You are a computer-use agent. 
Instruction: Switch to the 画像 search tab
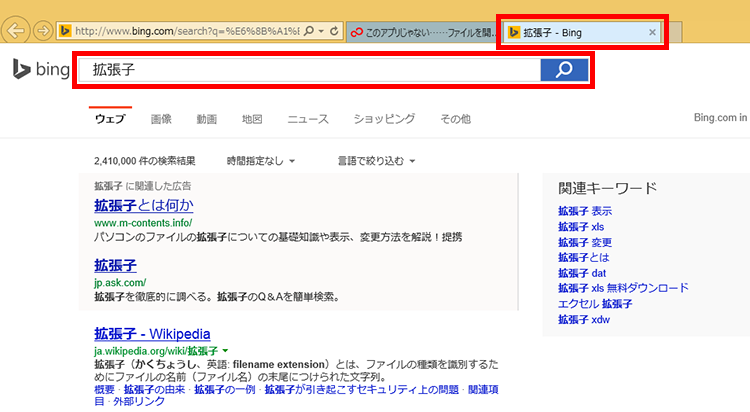point(161,119)
